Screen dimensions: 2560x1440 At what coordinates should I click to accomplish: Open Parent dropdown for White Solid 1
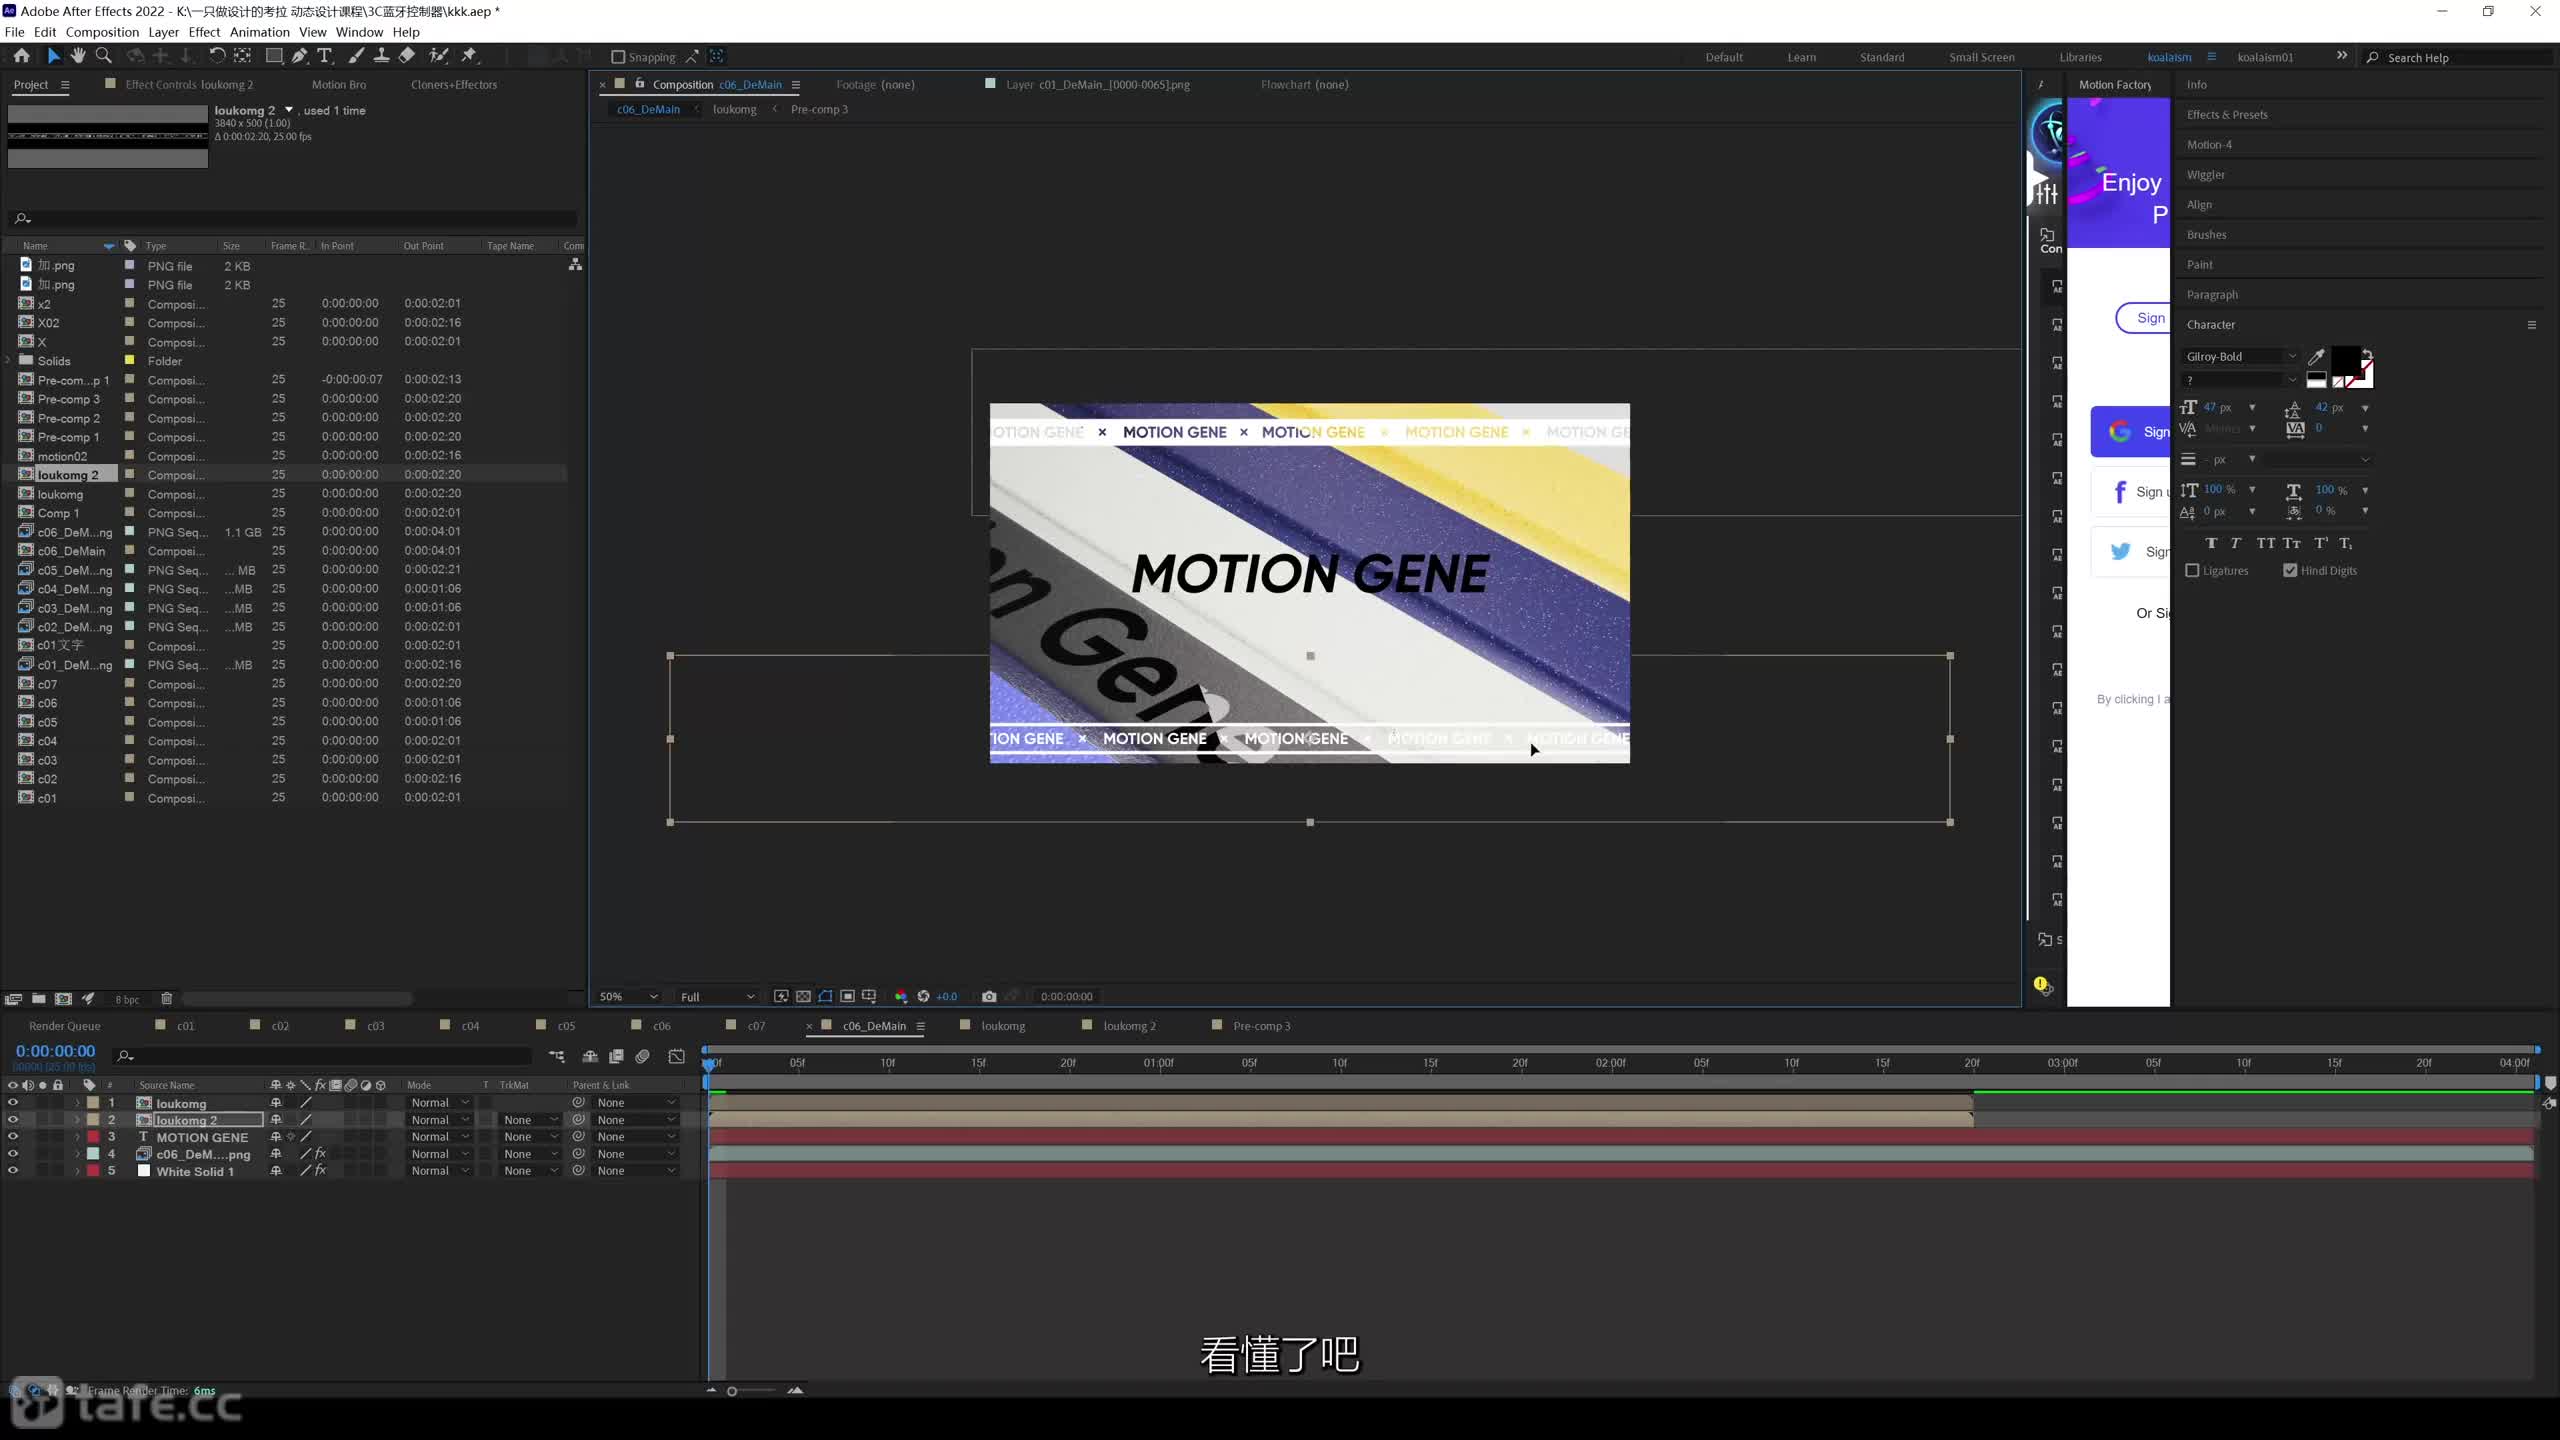pyautogui.click(x=637, y=1171)
